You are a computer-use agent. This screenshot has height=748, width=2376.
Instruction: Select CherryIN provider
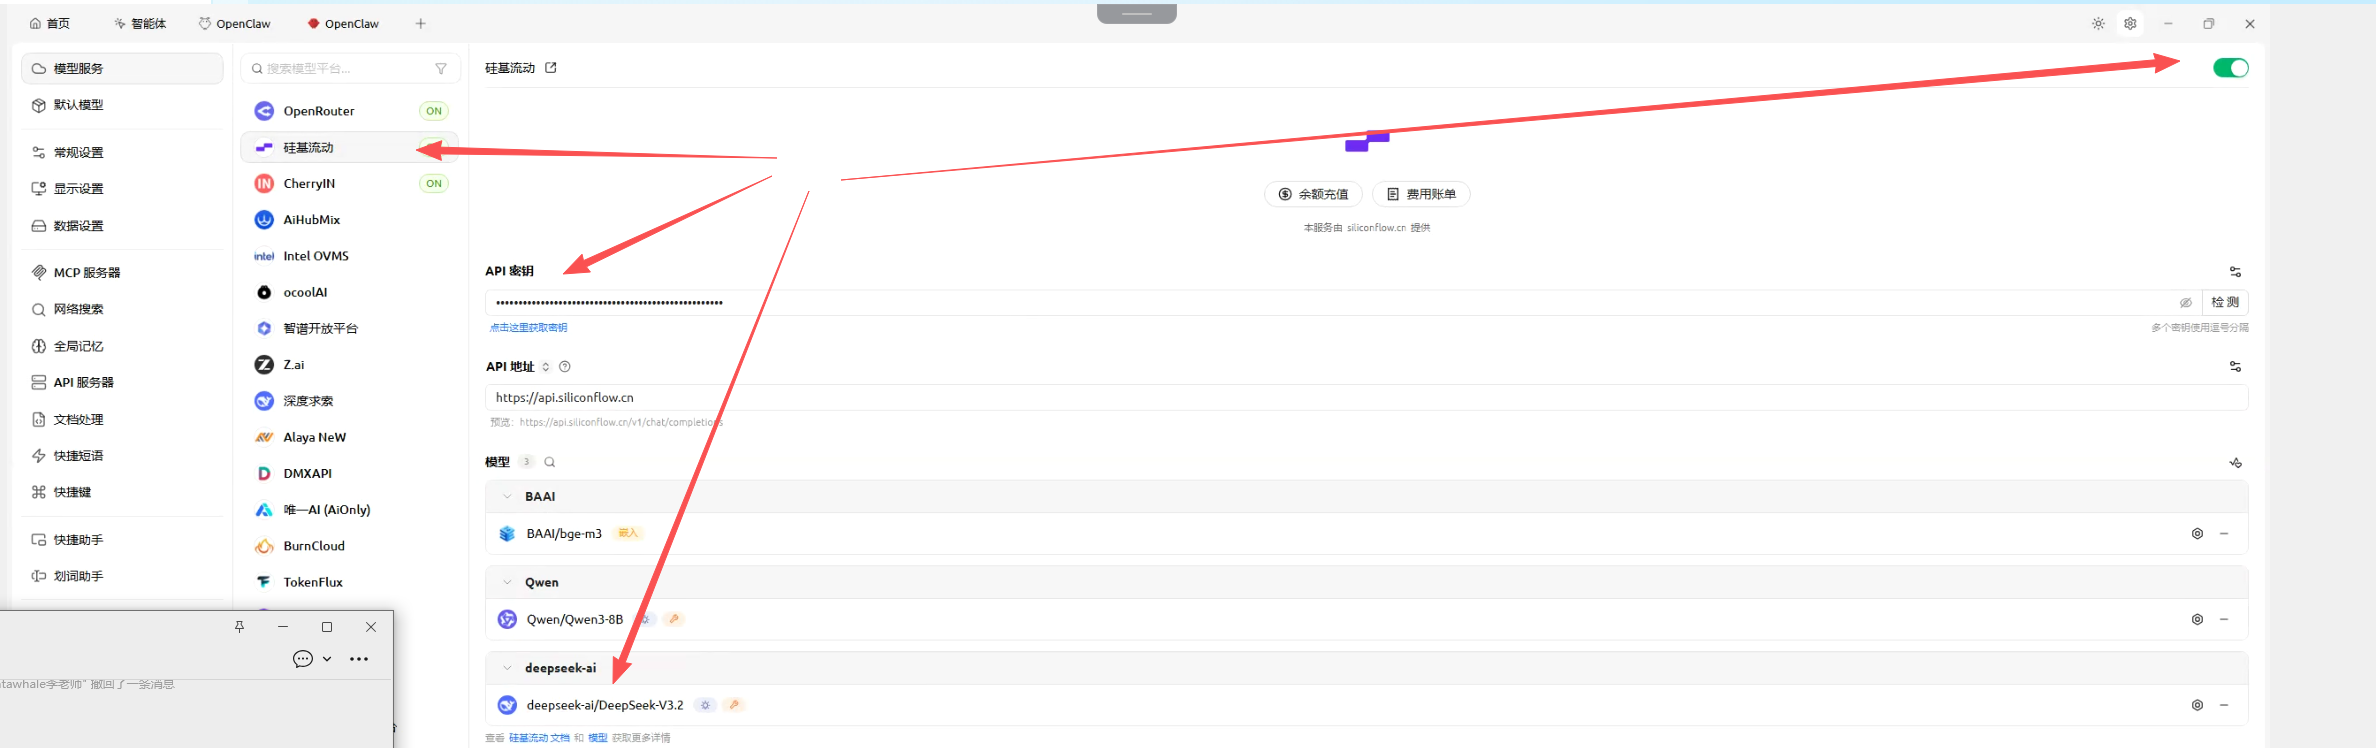tap(350, 184)
